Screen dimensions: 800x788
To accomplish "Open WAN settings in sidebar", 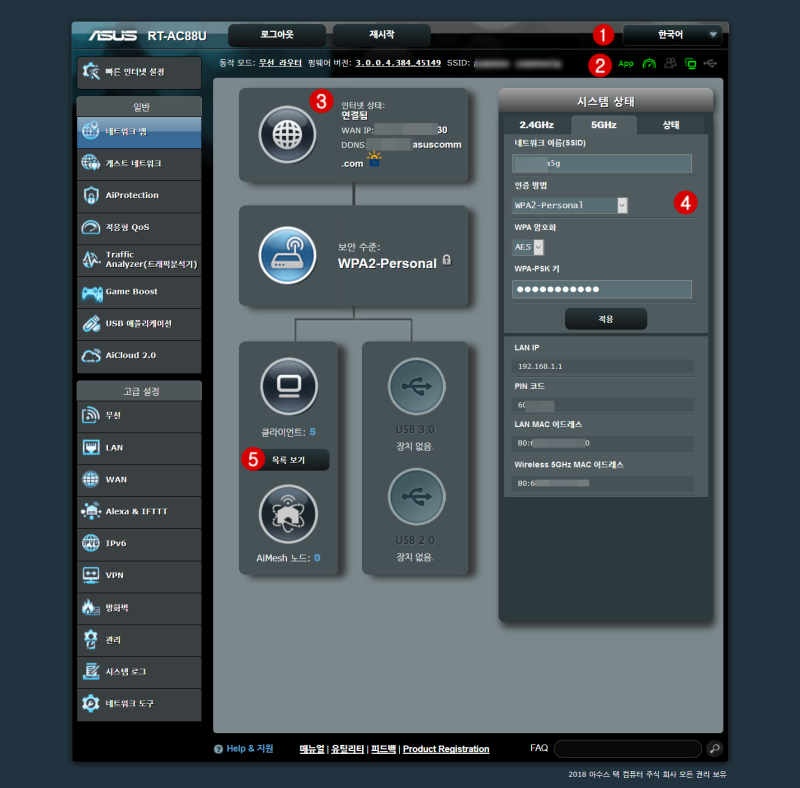I will [x=139, y=480].
